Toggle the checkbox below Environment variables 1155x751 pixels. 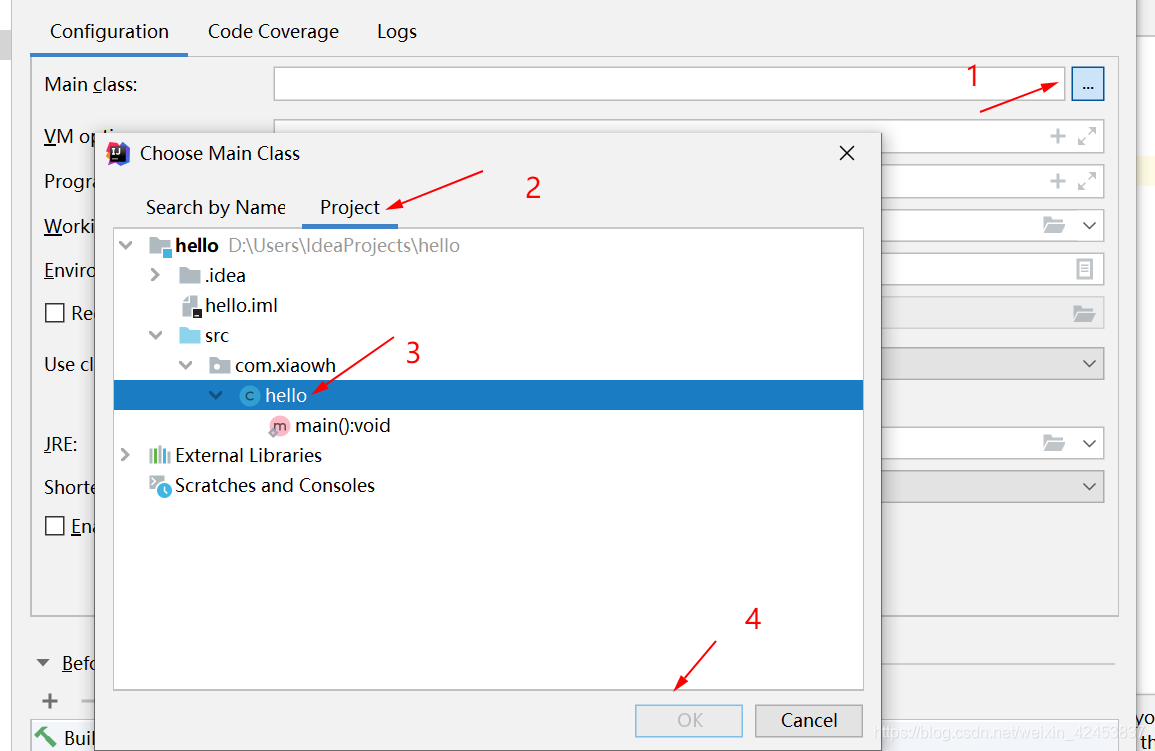tap(55, 313)
